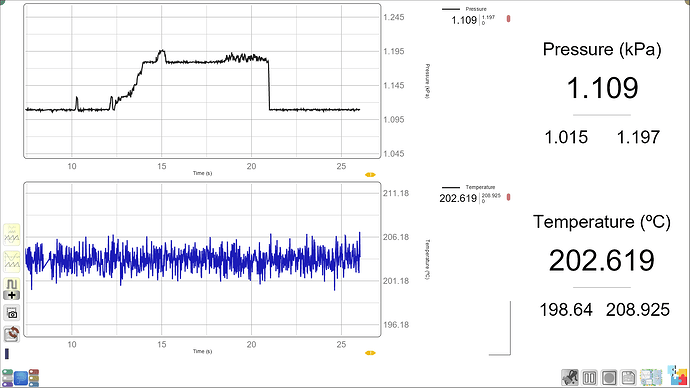Click the legend value 1.109
This screenshot has width=690, height=388.
tap(464, 20)
